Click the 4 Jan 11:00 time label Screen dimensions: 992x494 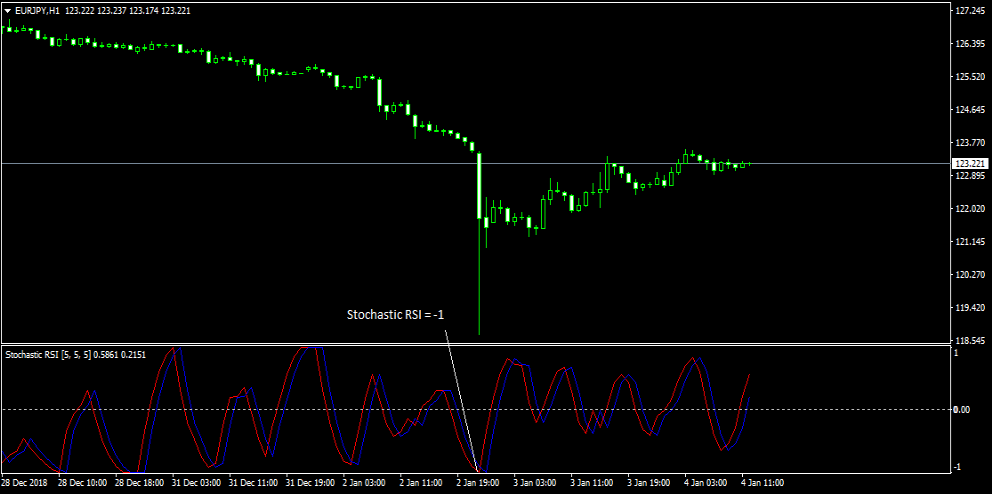[762, 482]
